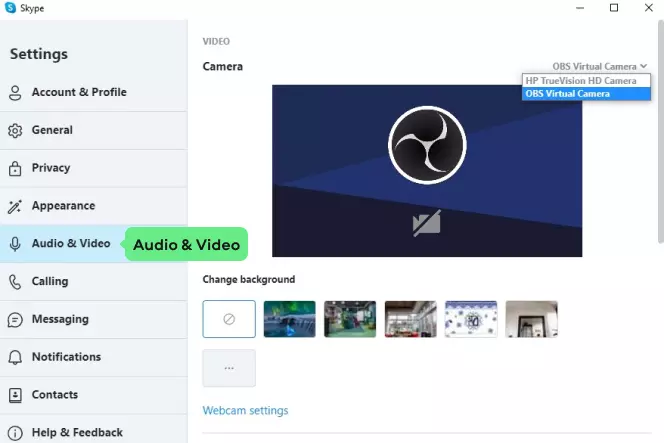Close the Skype window
Image resolution: width=664 pixels, height=443 pixels.
coord(648,8)
